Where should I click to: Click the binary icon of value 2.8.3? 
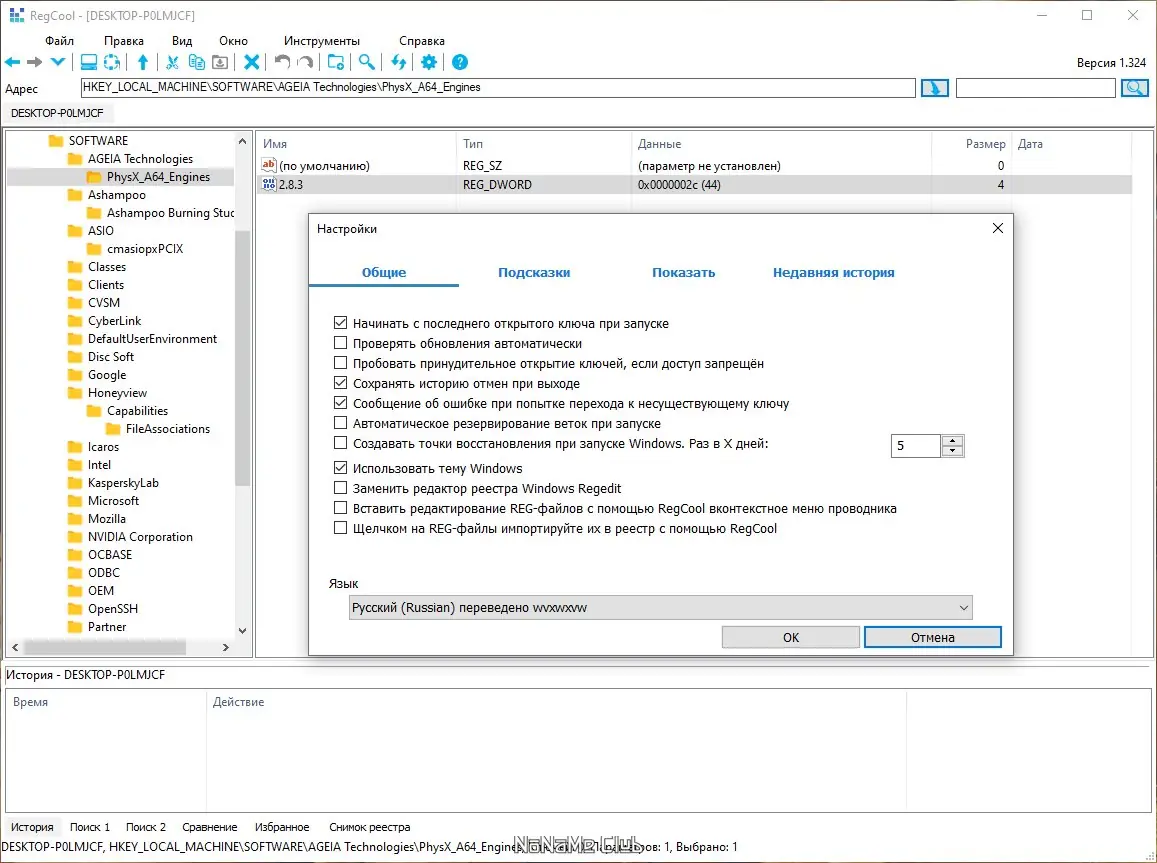coord(269,184)
